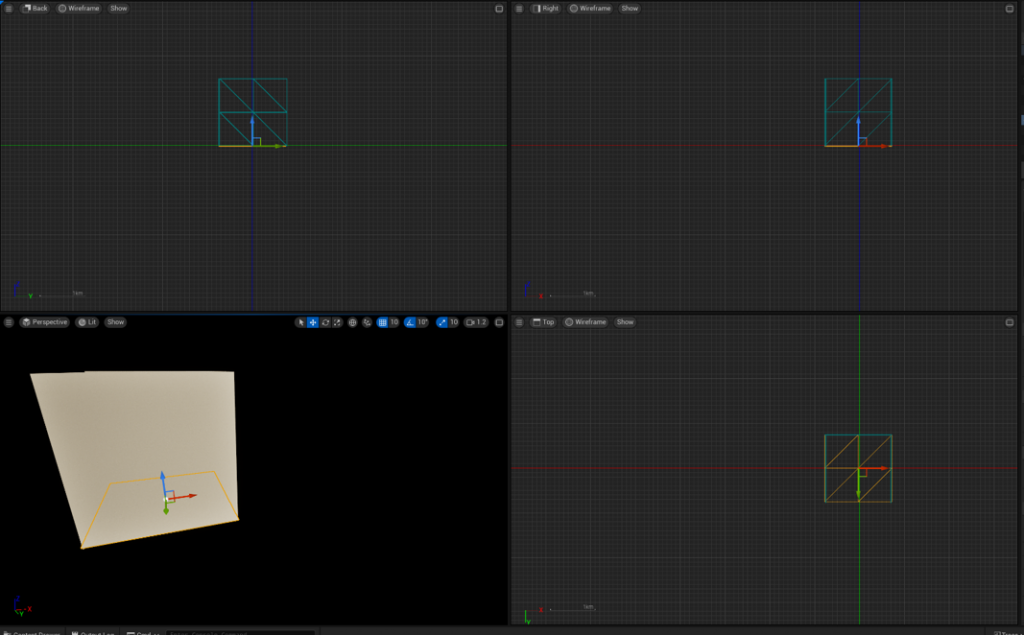Activate the Scale tool
This screenshot has width=1024, height=635.
coord(337,322)
